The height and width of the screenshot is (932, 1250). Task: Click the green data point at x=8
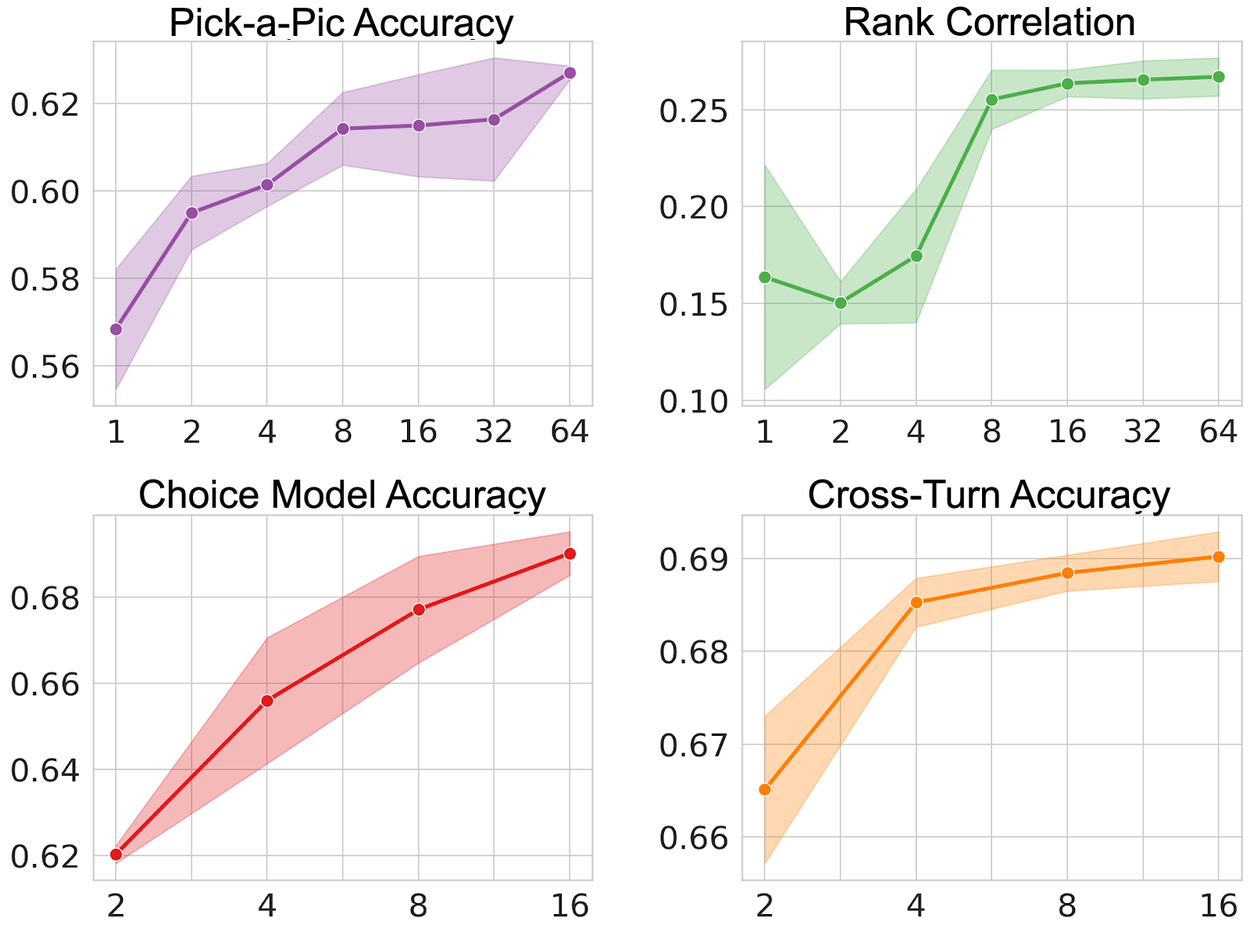[992, 100]
